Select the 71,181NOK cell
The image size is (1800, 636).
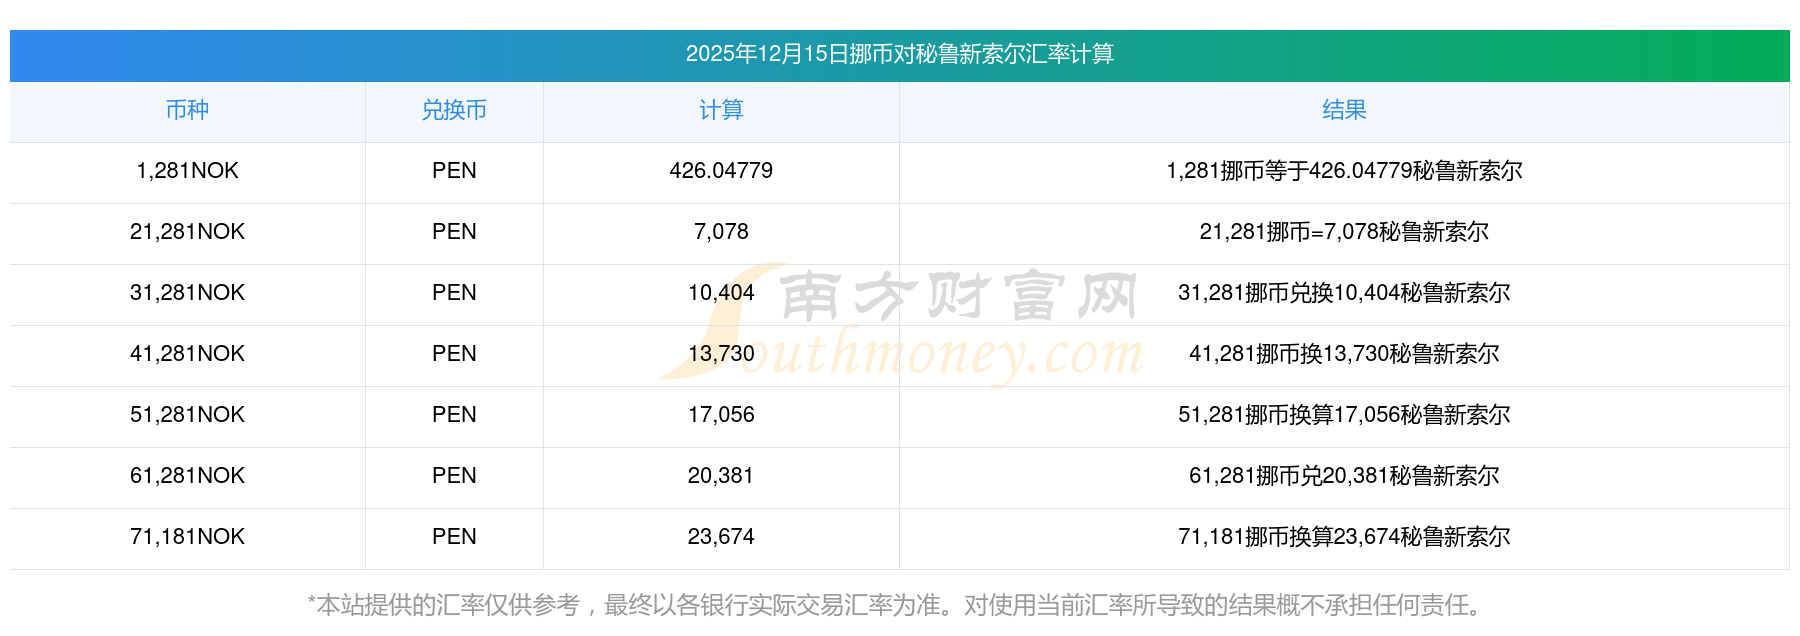click(x=187, y=537)
